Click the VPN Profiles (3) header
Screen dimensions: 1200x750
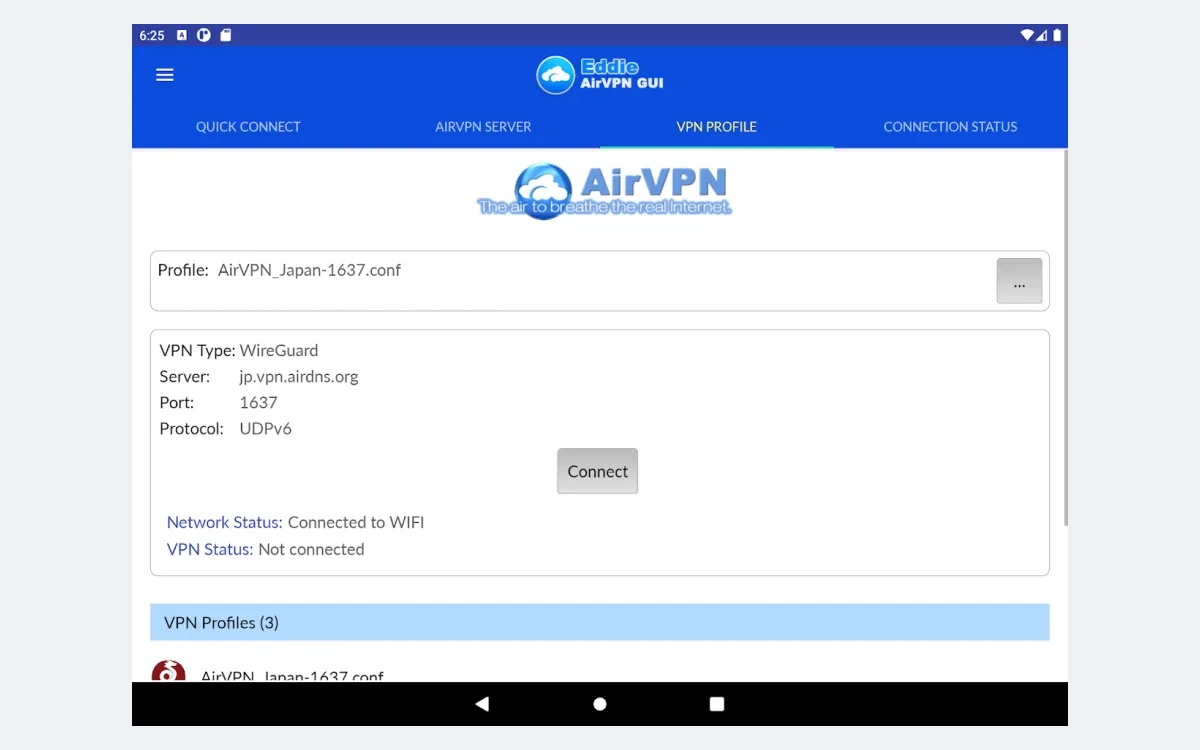(600, 622)
